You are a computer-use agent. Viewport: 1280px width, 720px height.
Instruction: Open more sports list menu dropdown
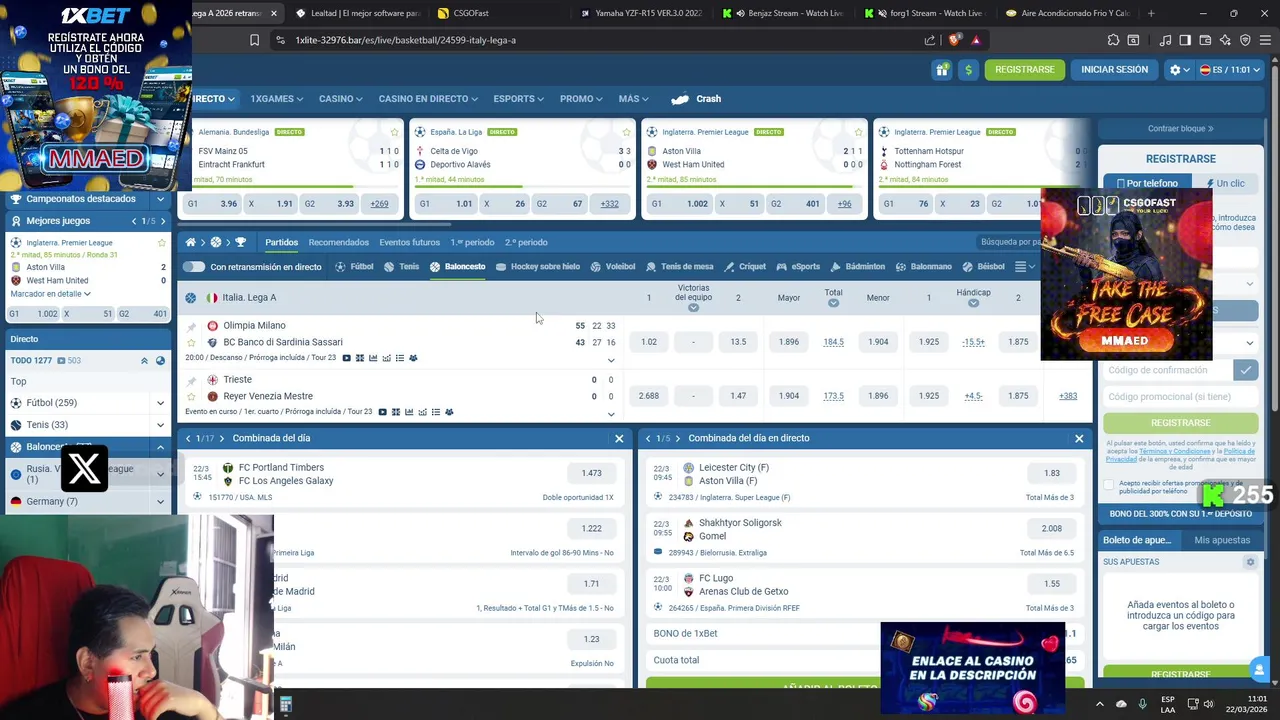tap(1024, 267)
